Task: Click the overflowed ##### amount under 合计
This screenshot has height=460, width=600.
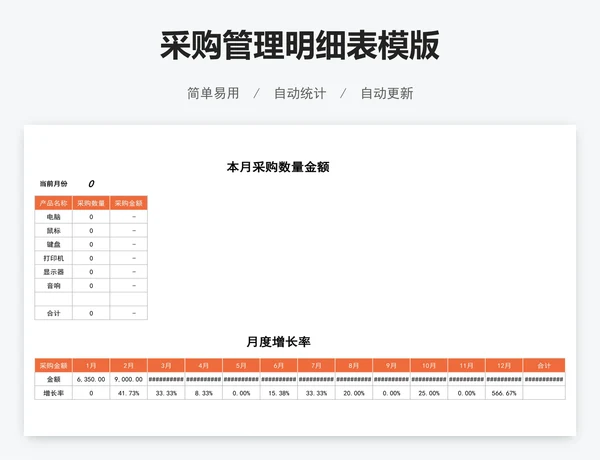Action: point(544,379)
